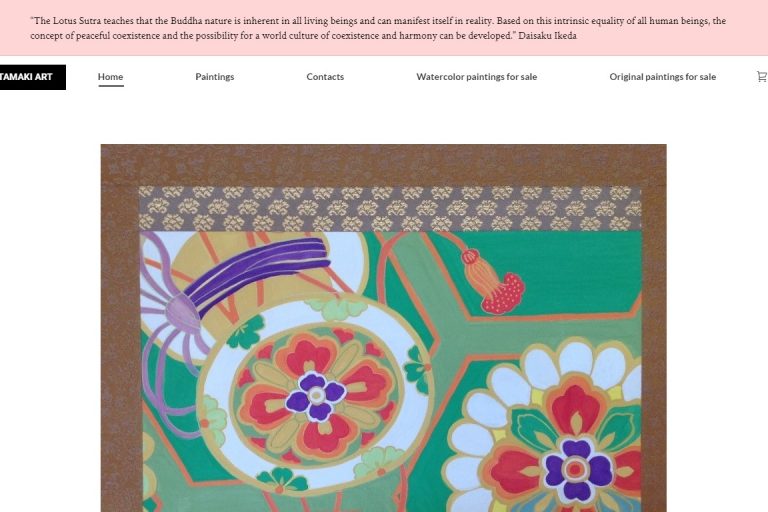The width and height of the screenshot is (768, 512).
Task: Click the gold floral patterned band
Action: tap(390, 209)
